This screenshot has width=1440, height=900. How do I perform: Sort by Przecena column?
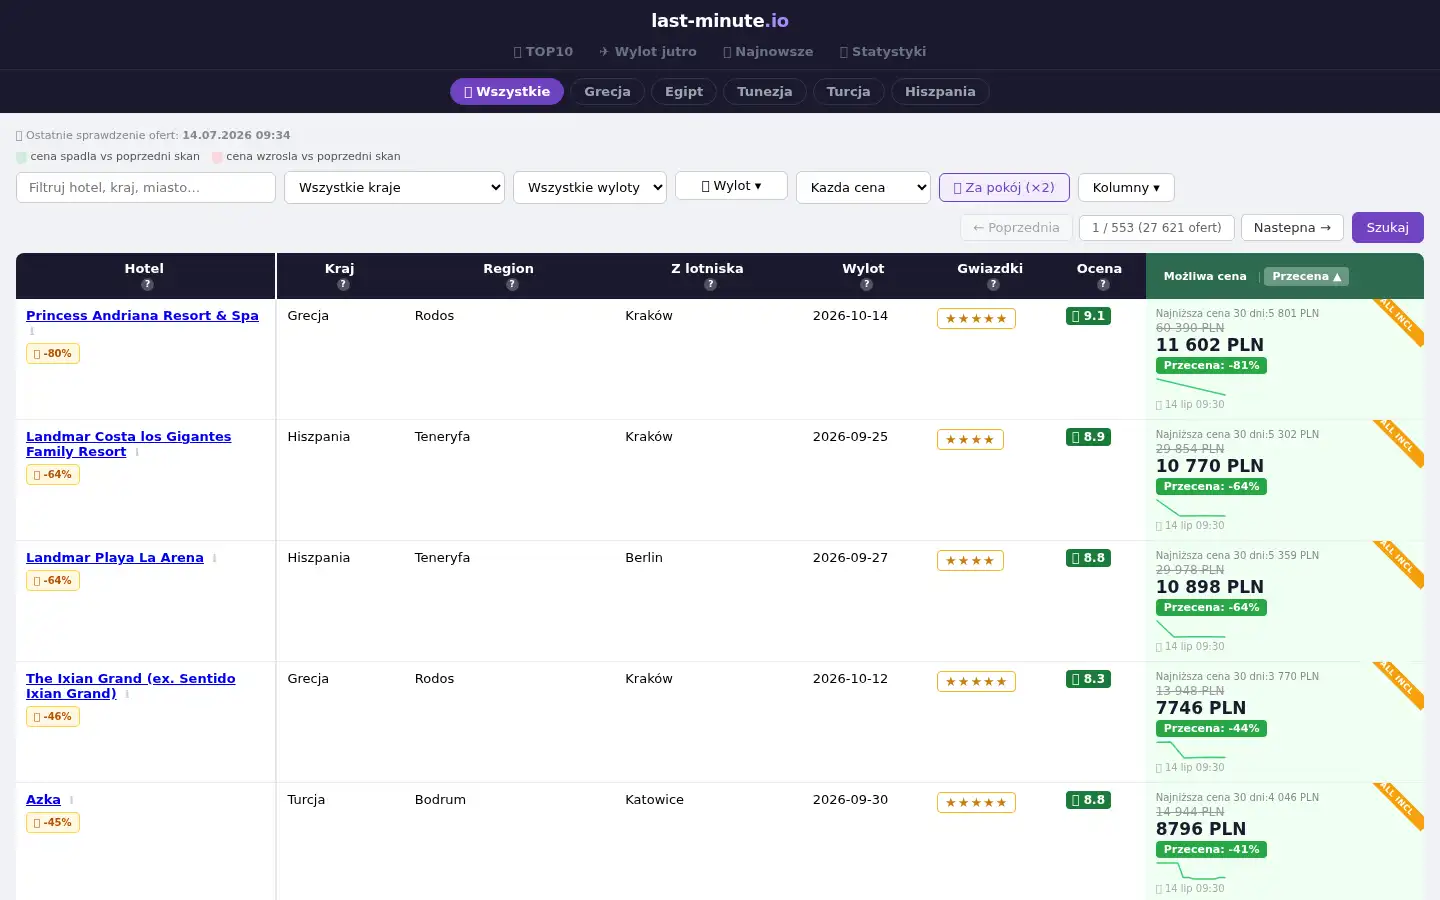point(1306,277)
